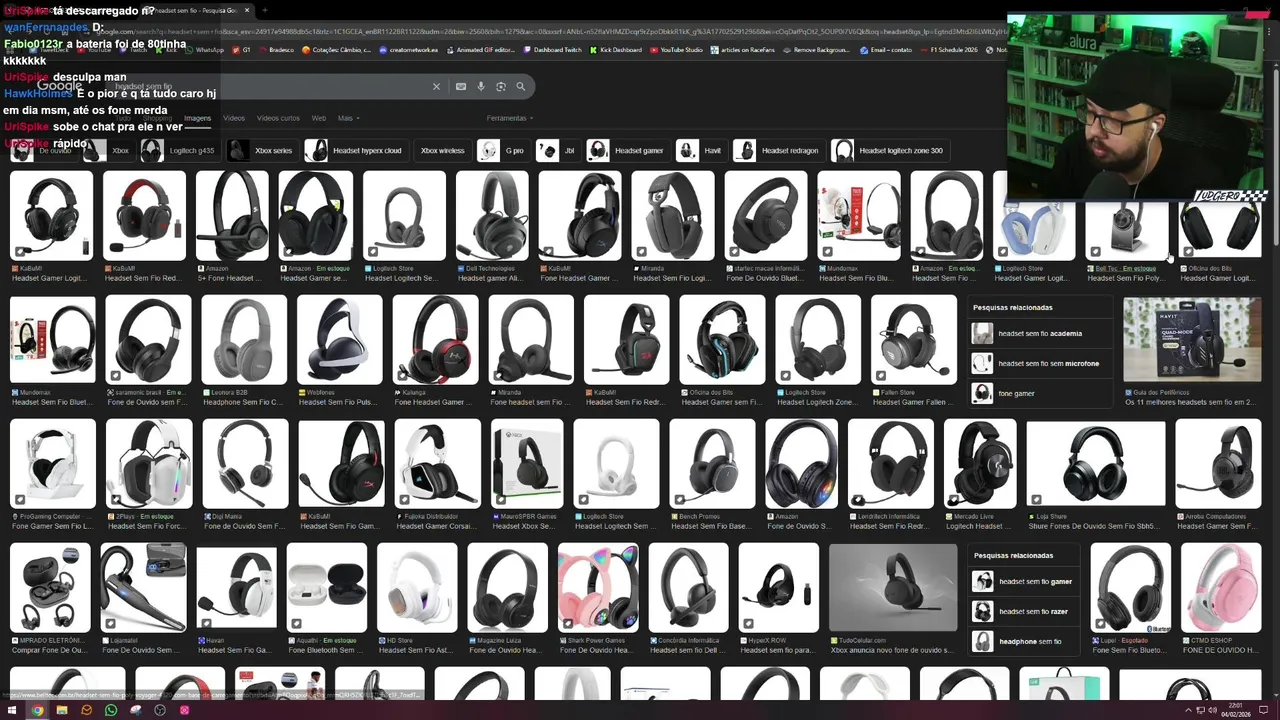This screenshot has height=720, width=1280.
Task: Expand the Mais dropdown in search tabs
Action: click(x=348, y=118)
